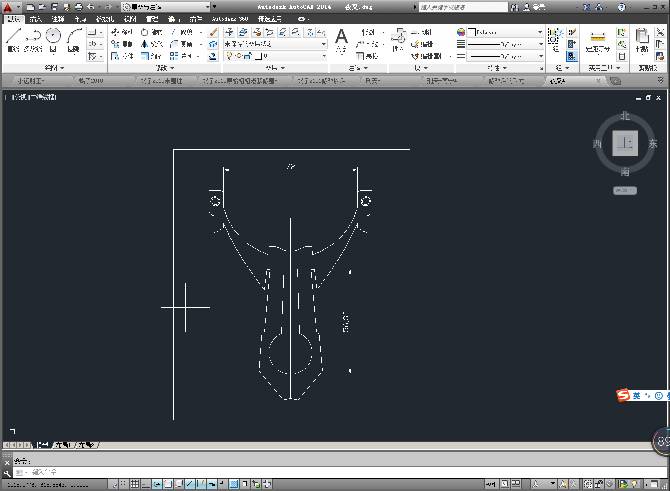The image size is (670, 491).
Task: Toggle Object Snap Tracking in the status bar
Action: pyautogui.click(x=190, y=484)
